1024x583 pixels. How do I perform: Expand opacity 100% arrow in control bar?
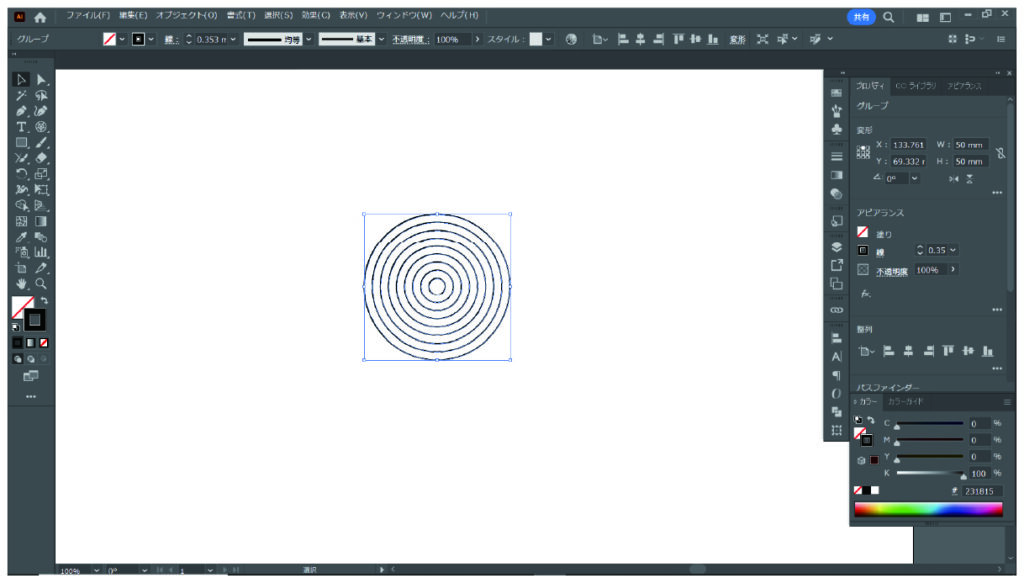(x=477, y=40)
